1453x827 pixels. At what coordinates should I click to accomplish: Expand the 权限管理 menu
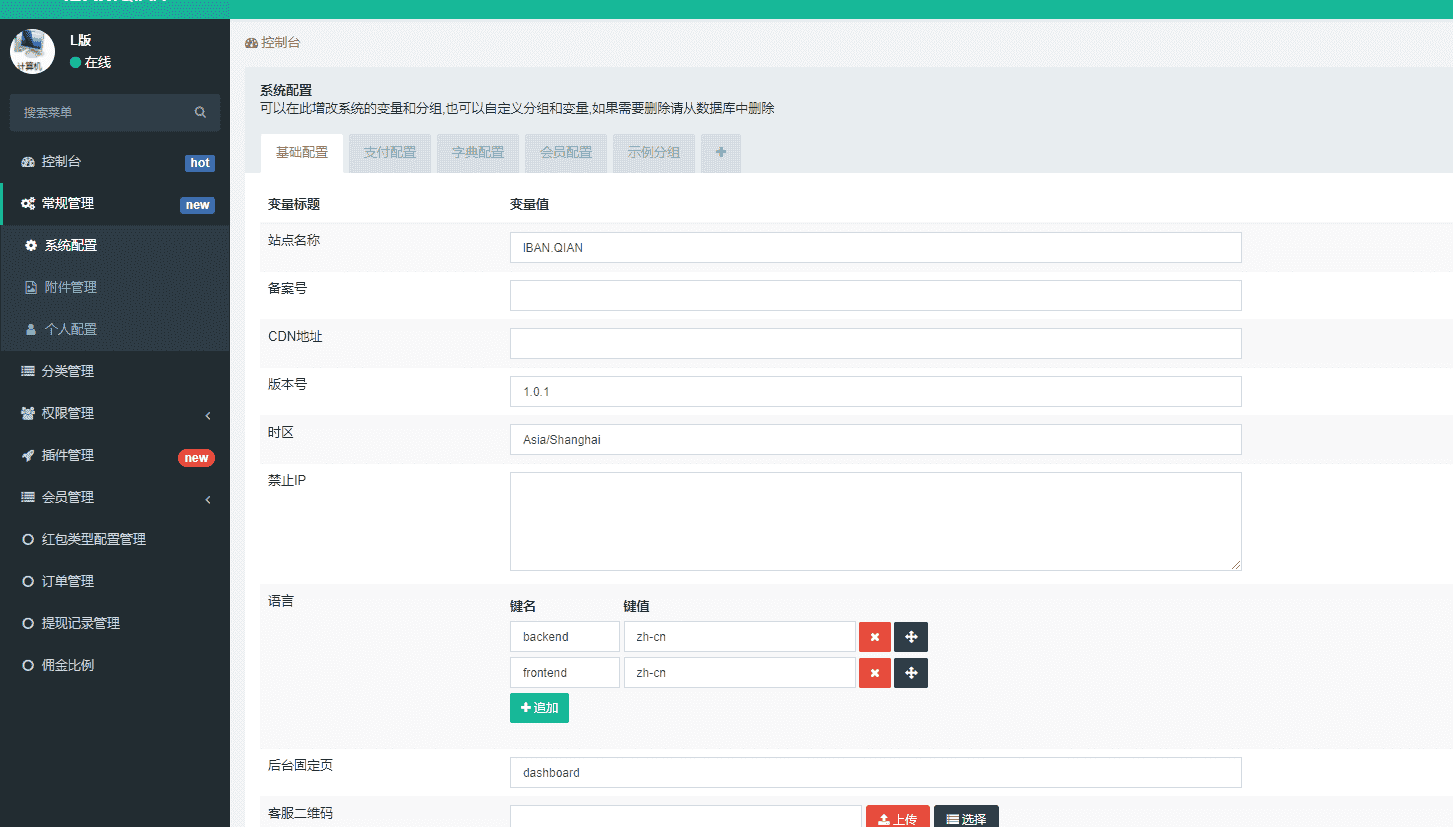point(114,413)
